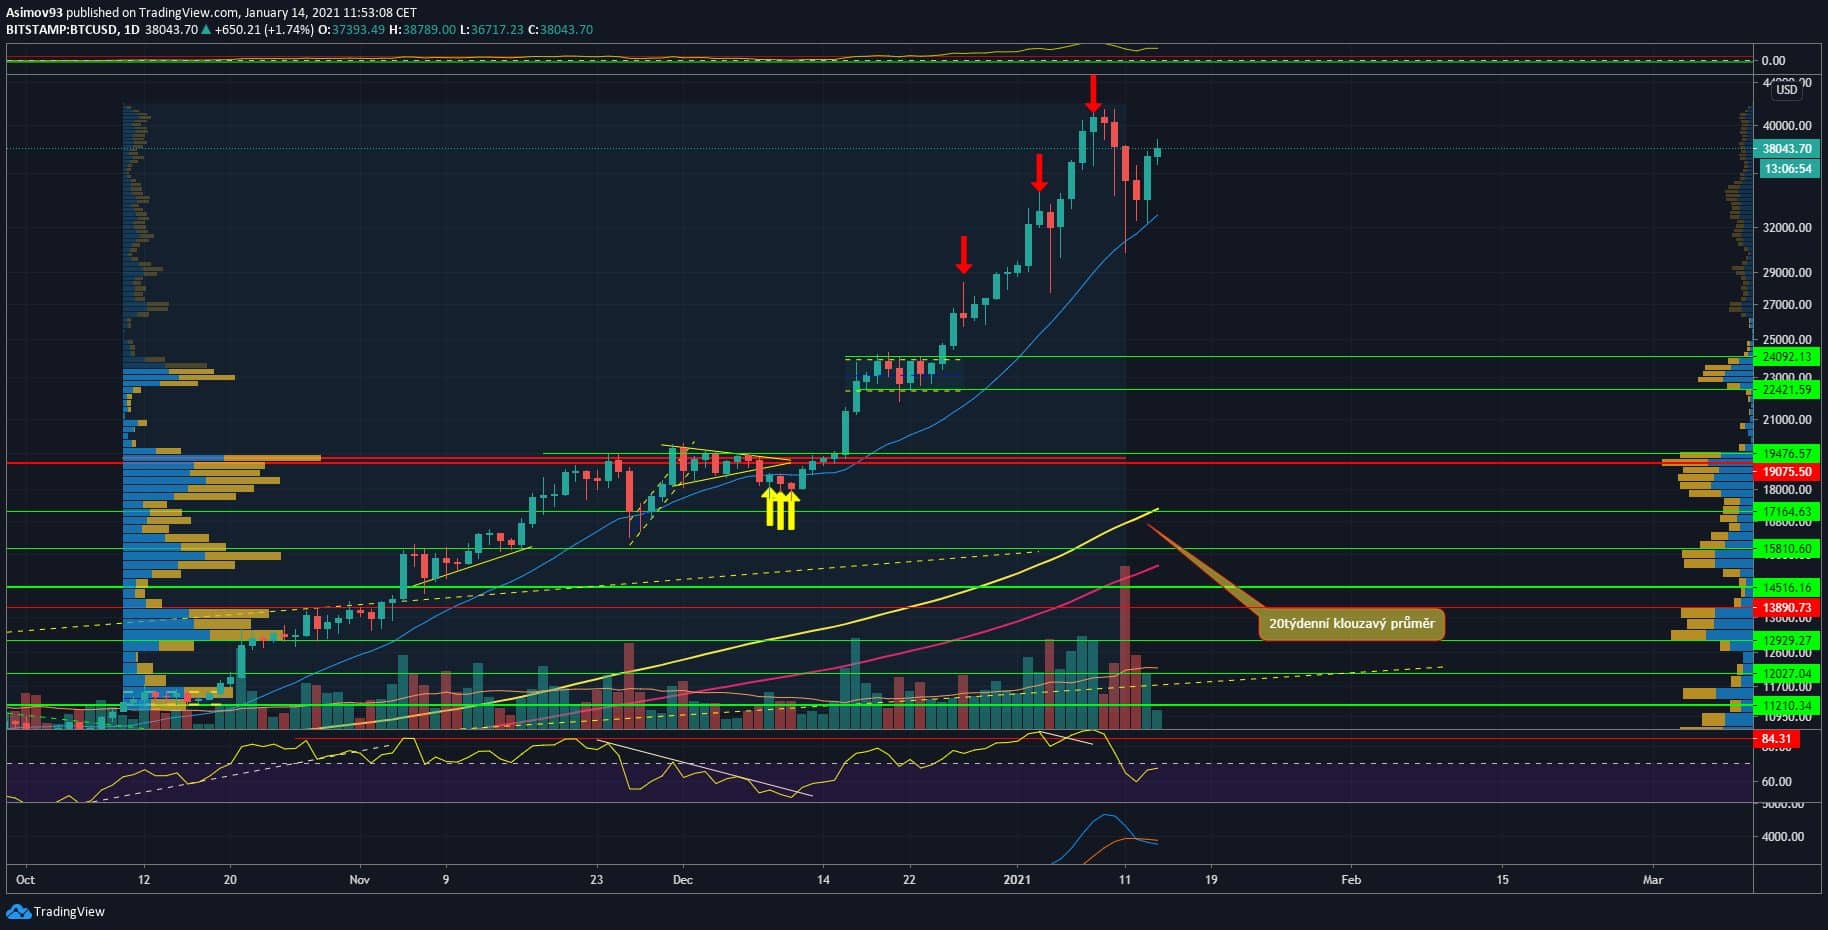Image resolution: width=1828 pixels, height=930 pixels.
Task: Click the Feb label on time axis
Action: pos(1351,880)
